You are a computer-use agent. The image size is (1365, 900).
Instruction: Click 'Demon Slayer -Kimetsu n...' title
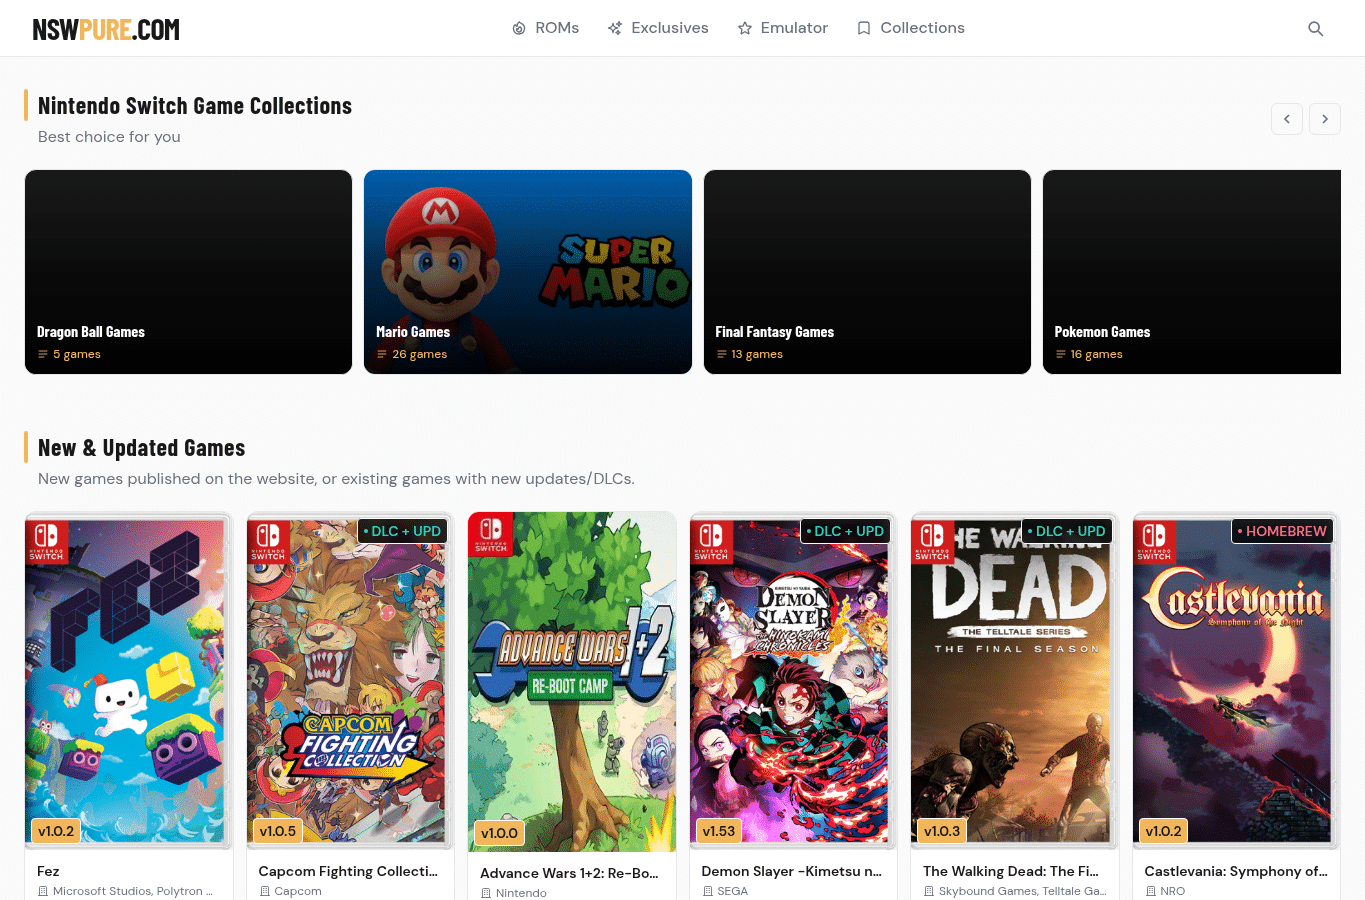(791, 871)
